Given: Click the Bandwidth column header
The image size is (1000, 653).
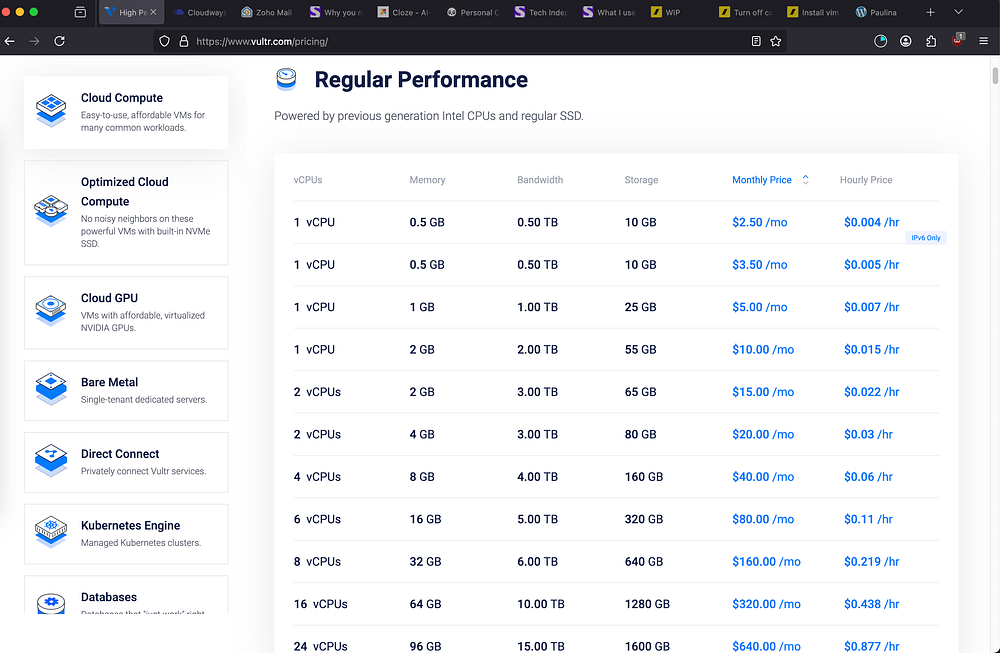Looking at the screenshot, I should click(540, 180).
